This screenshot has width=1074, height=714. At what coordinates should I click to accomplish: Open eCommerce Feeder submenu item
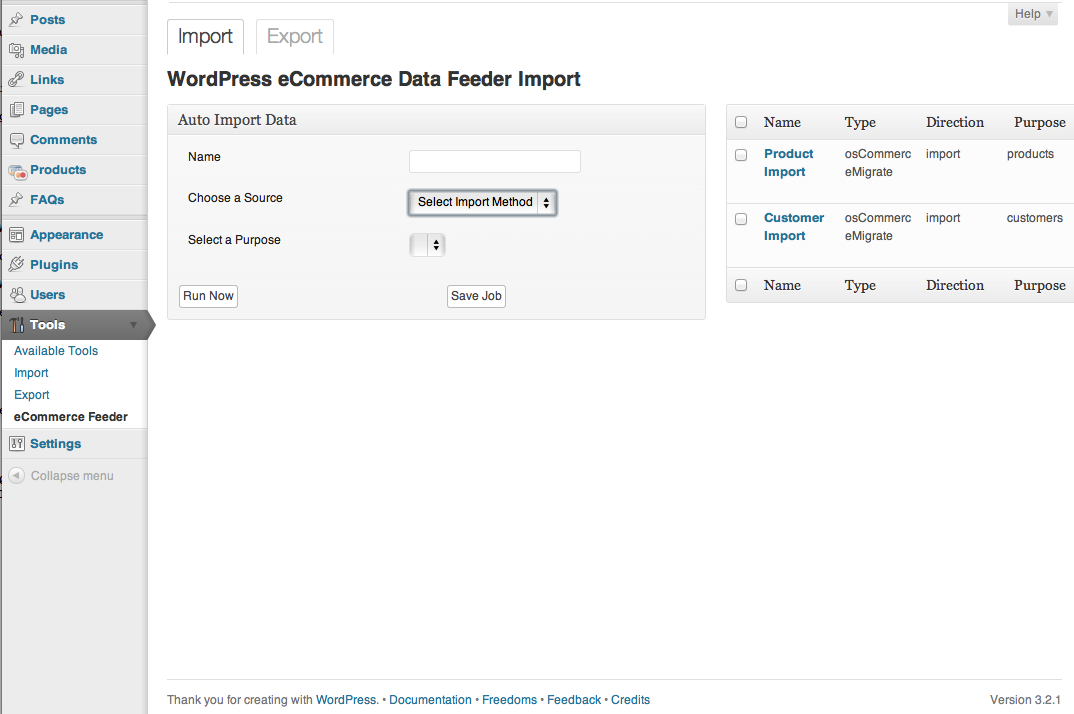coord(71,417)
